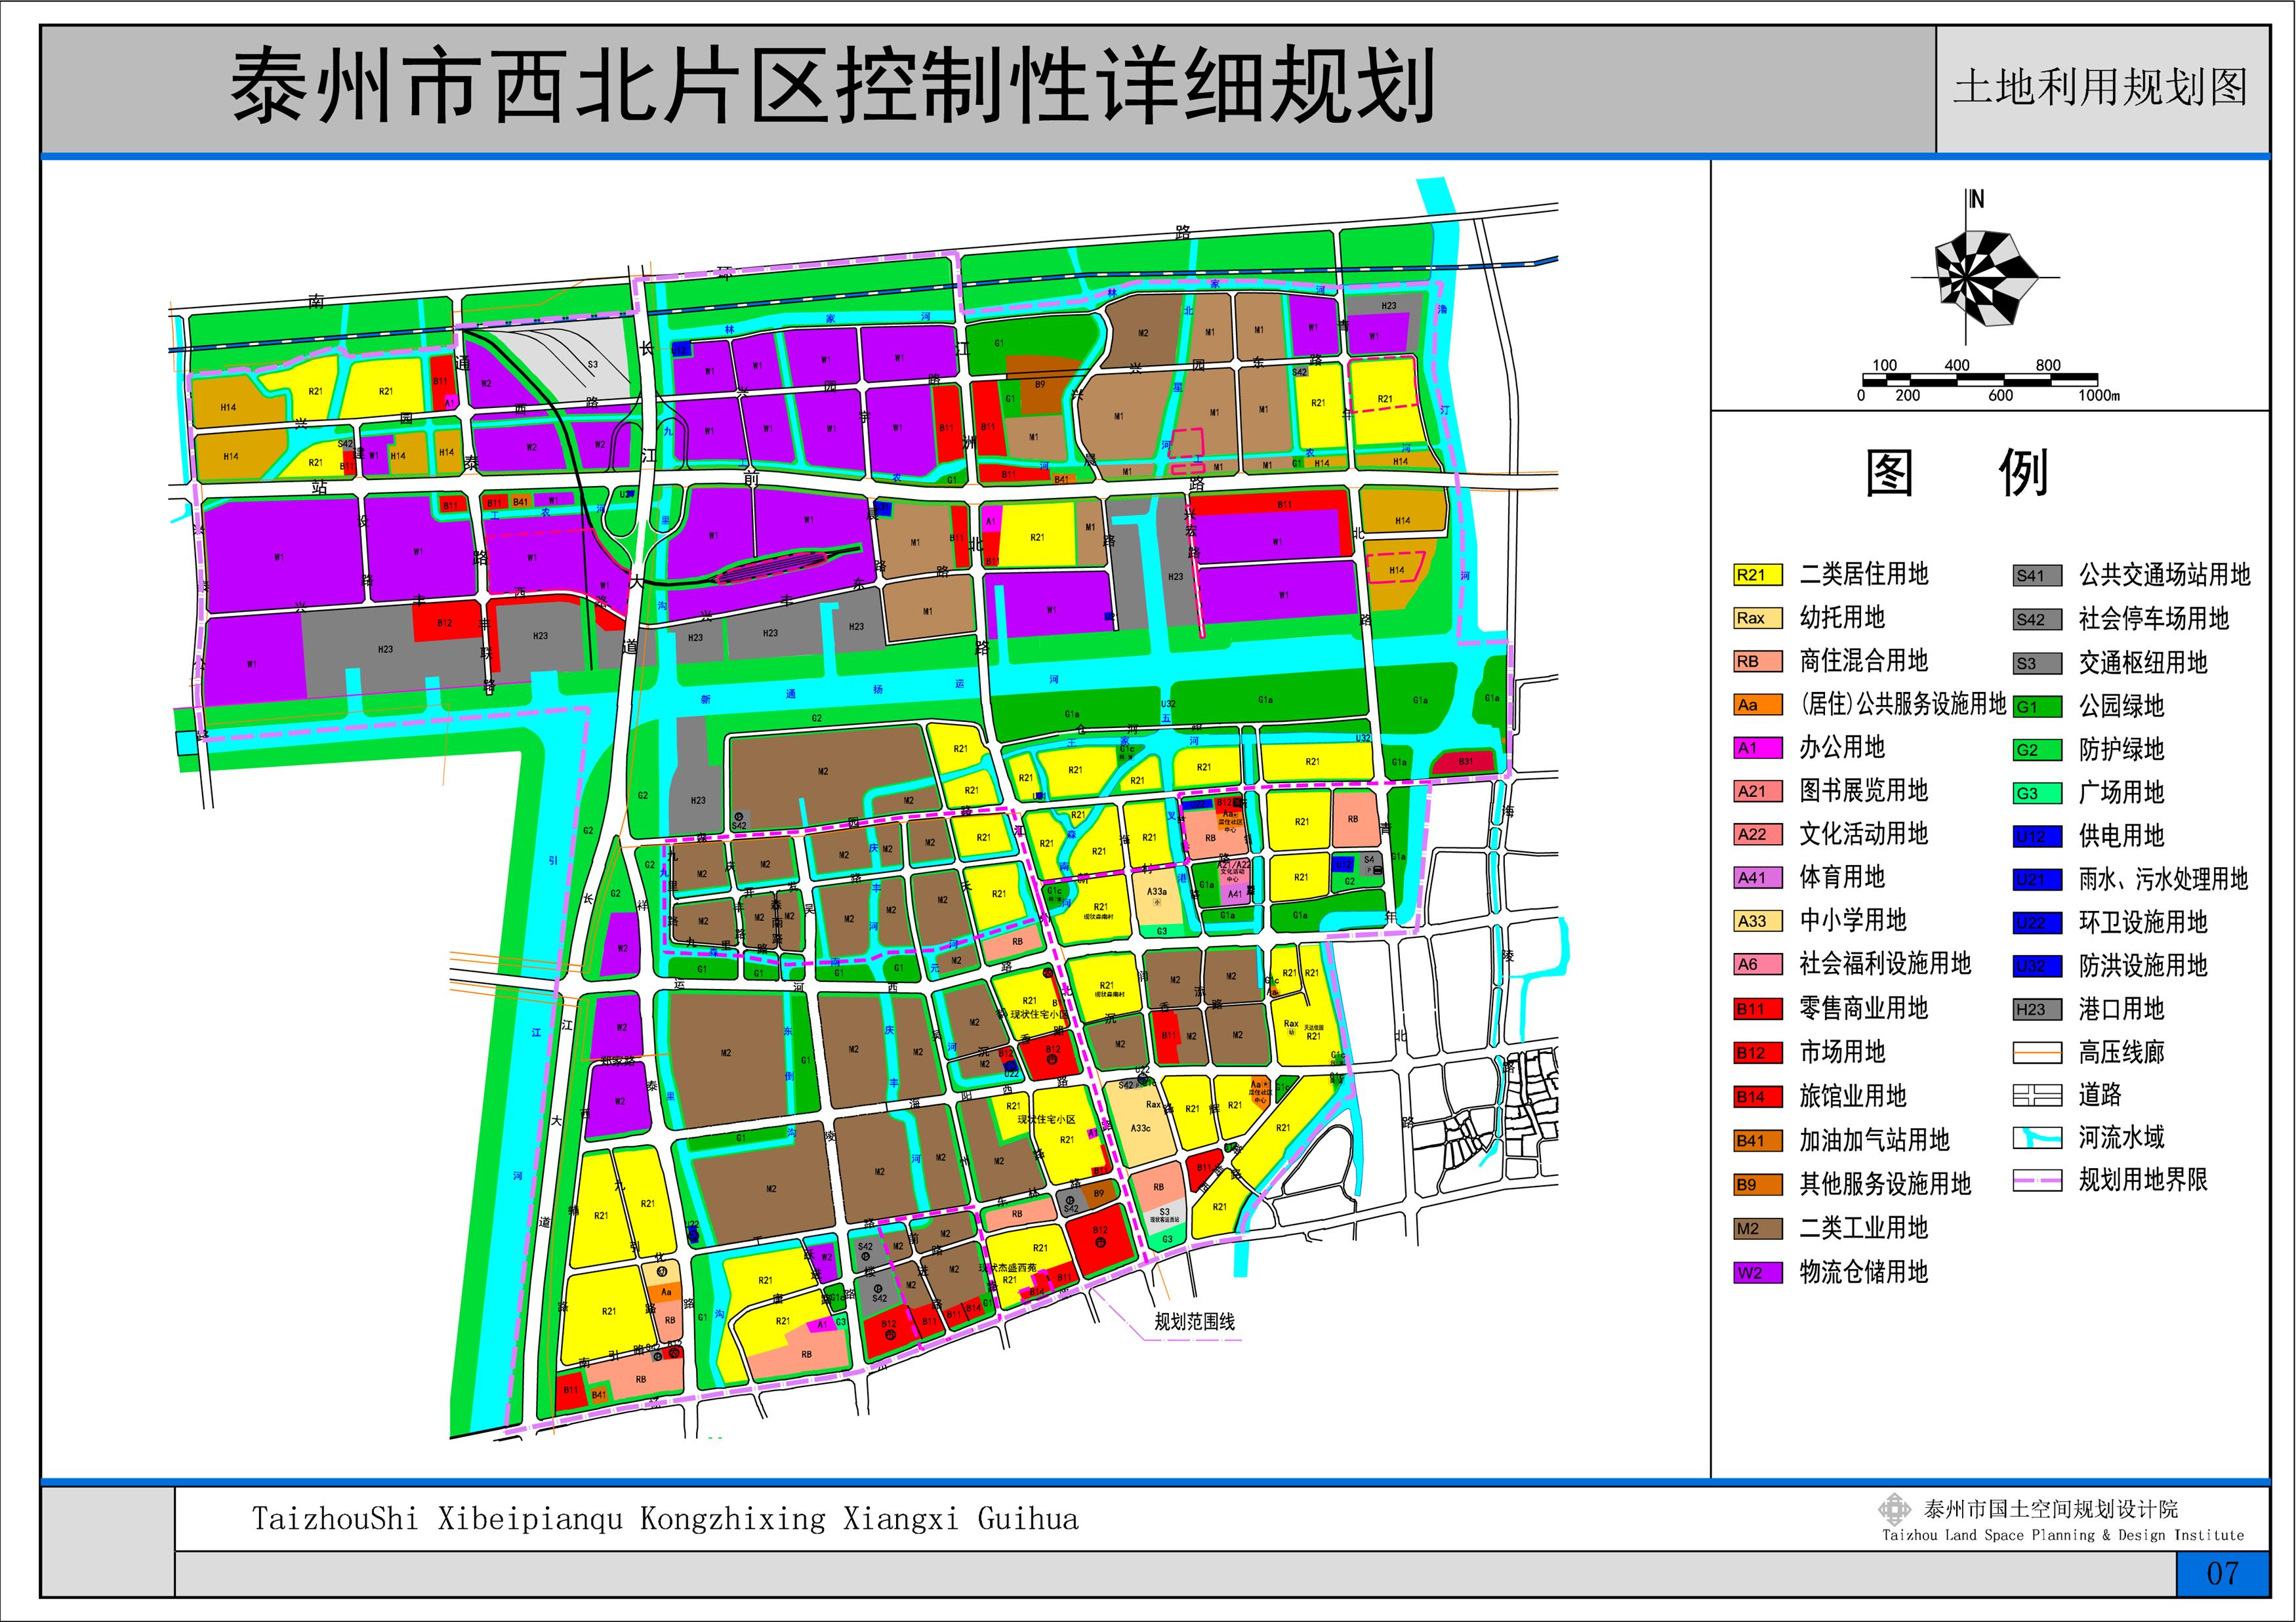Click the 土地利用规划图 title box
Viewport: 2296px width, 1622px height.
(2100, 88)
